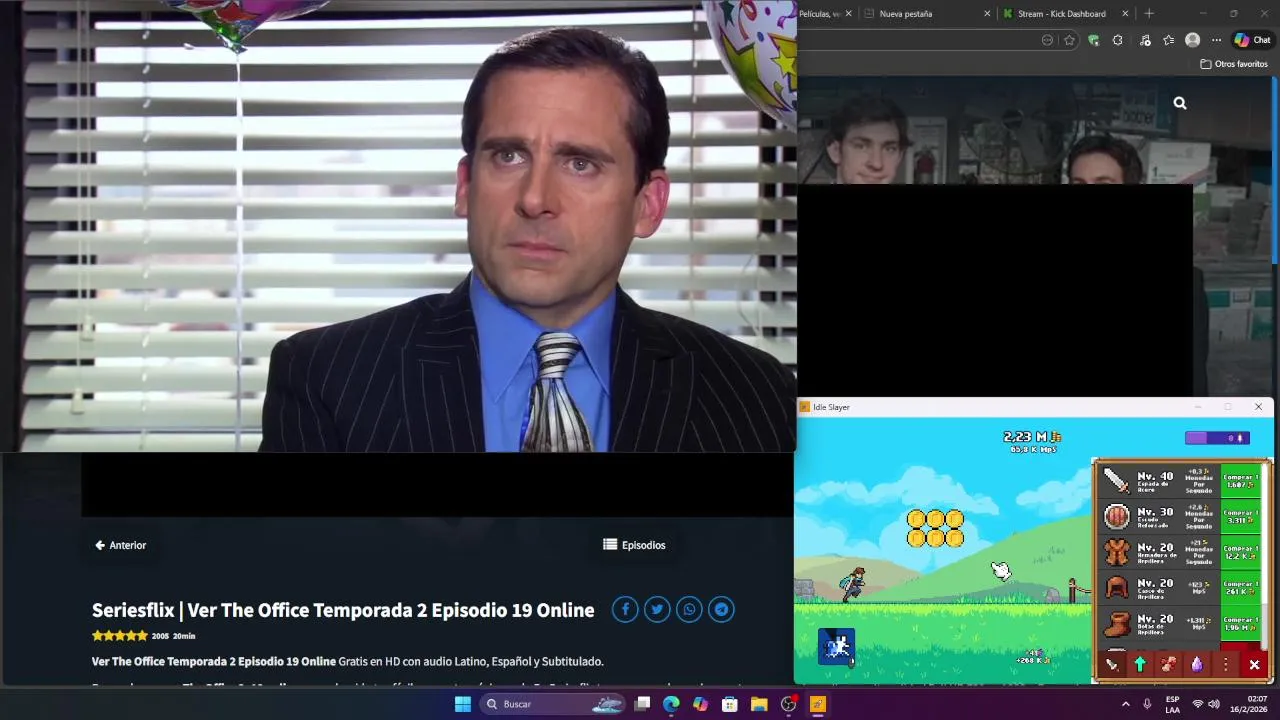Viewport: 1280px width, 720px height.
Task: Open the media control music icon
Action: coord(1145,40)
